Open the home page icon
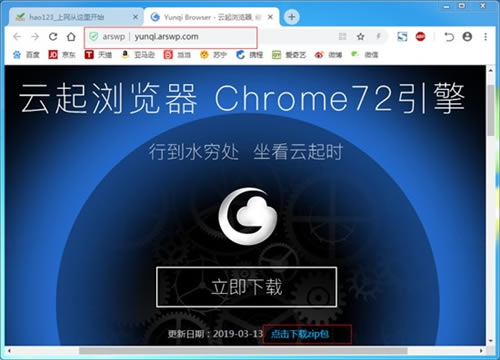The width and height of the screenshot is (500, 360). point(71,36)
